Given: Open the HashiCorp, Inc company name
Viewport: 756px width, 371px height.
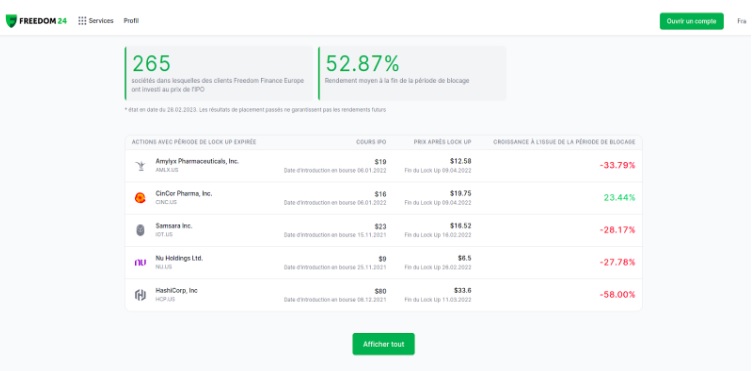Looking at the screenshot, I should [x=176, y=290].
